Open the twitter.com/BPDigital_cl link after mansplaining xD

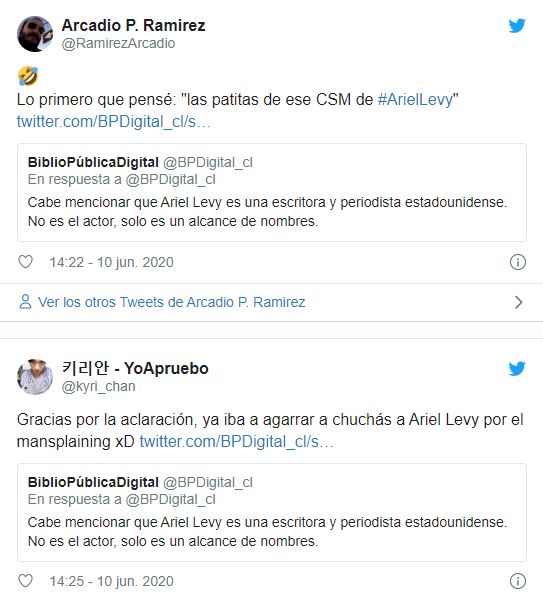[x=236, y=442]
